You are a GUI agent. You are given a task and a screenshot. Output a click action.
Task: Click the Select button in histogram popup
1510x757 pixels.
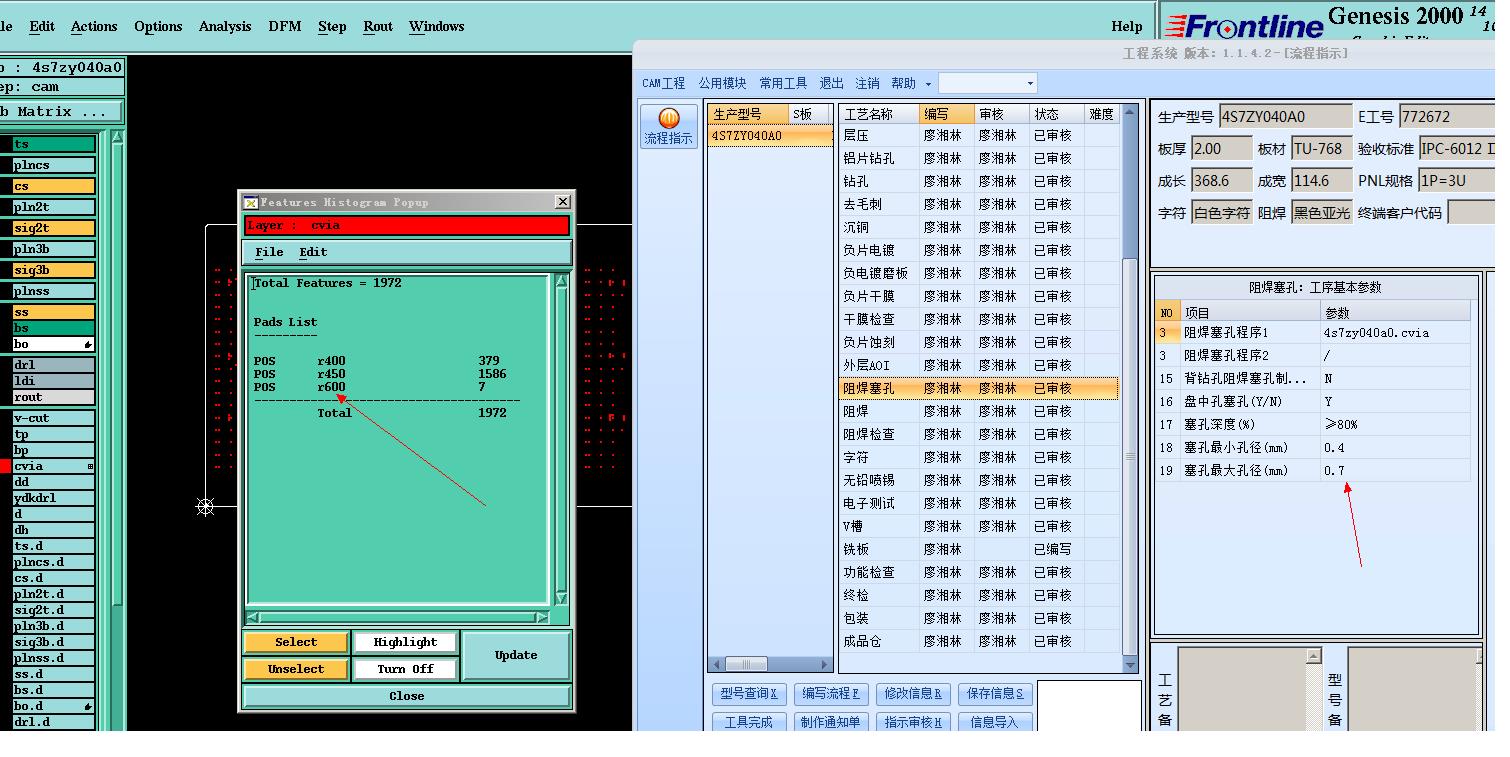tap(296, 642)
